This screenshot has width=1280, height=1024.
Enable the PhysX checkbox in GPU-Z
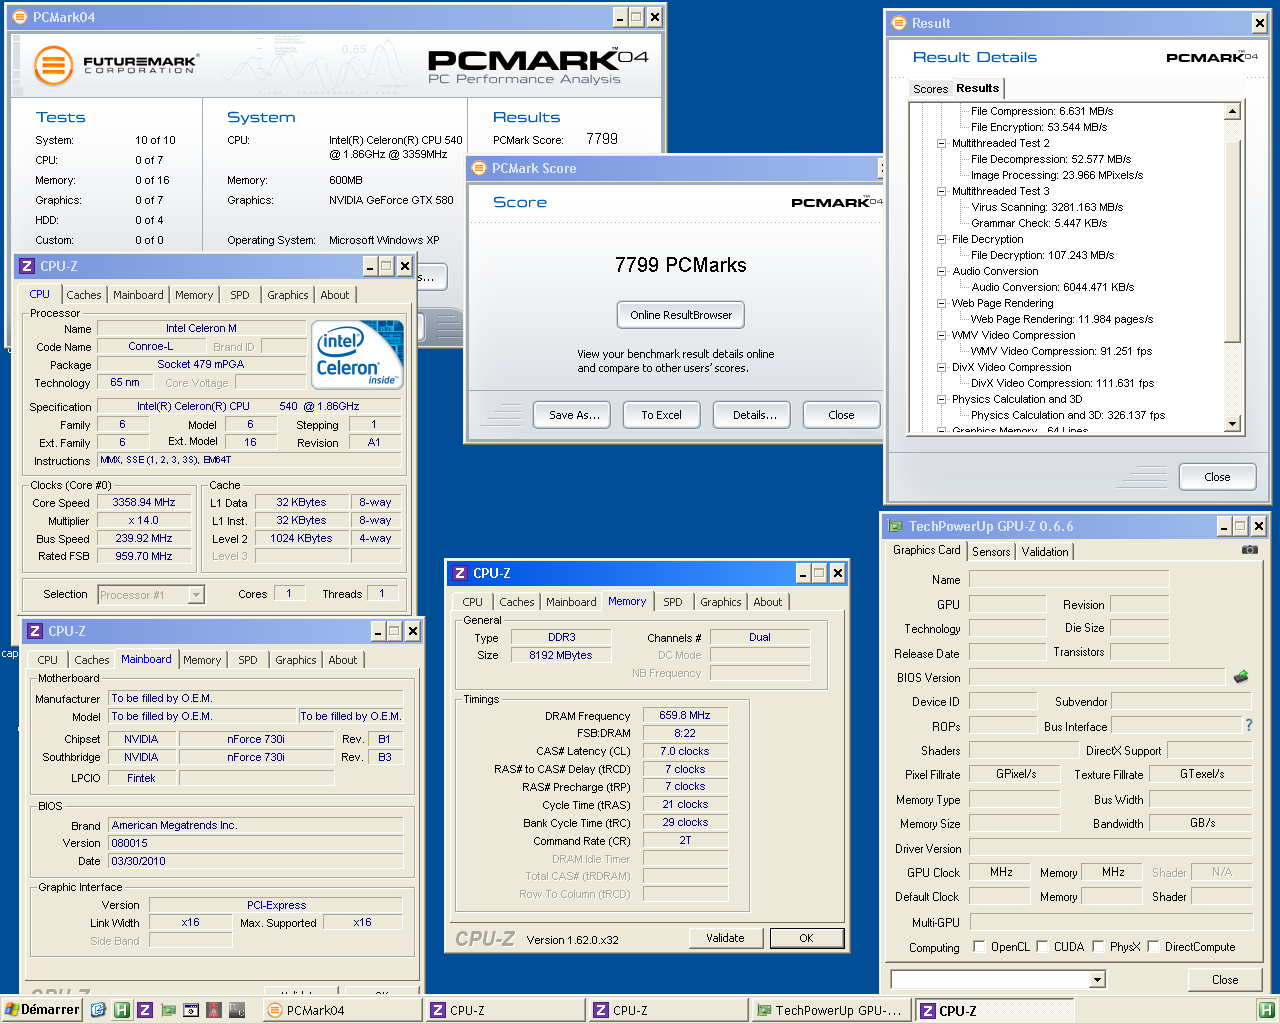[x=1098, y=946]
